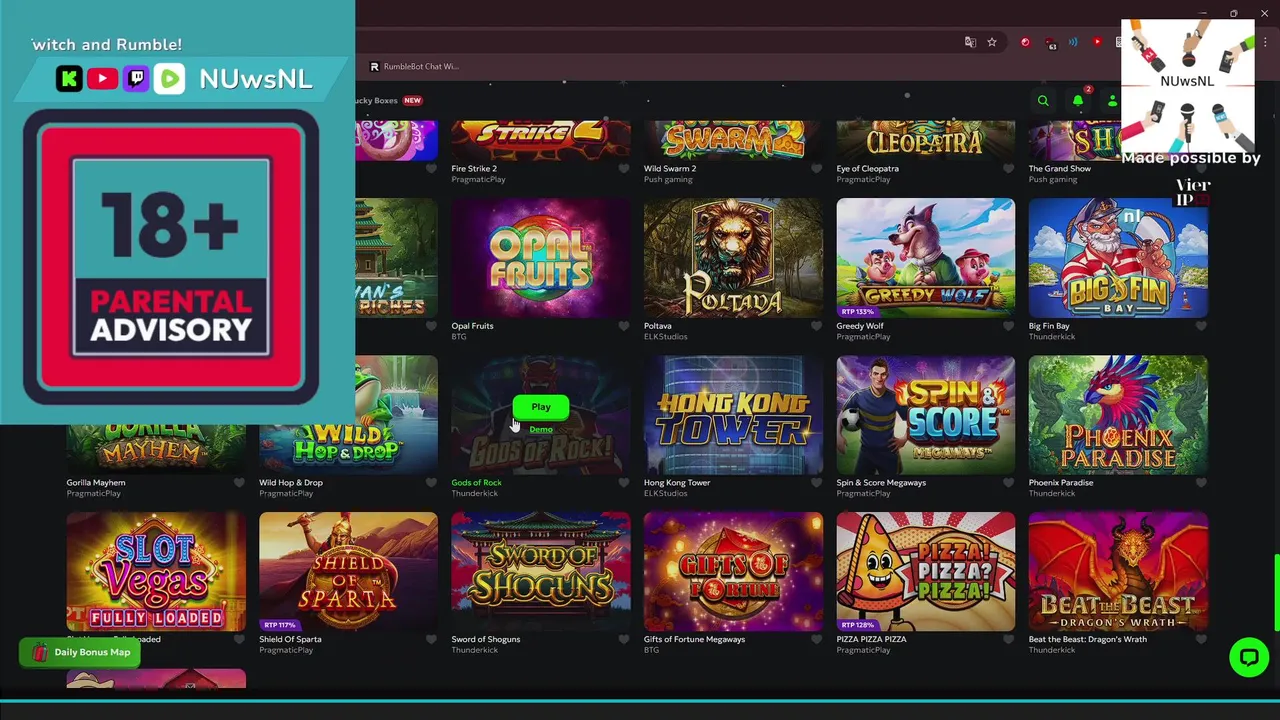The width and height of the screenshot is (1280, 720).
Task: Click the translate page icon in address bar
Action: tap(969, 42)
